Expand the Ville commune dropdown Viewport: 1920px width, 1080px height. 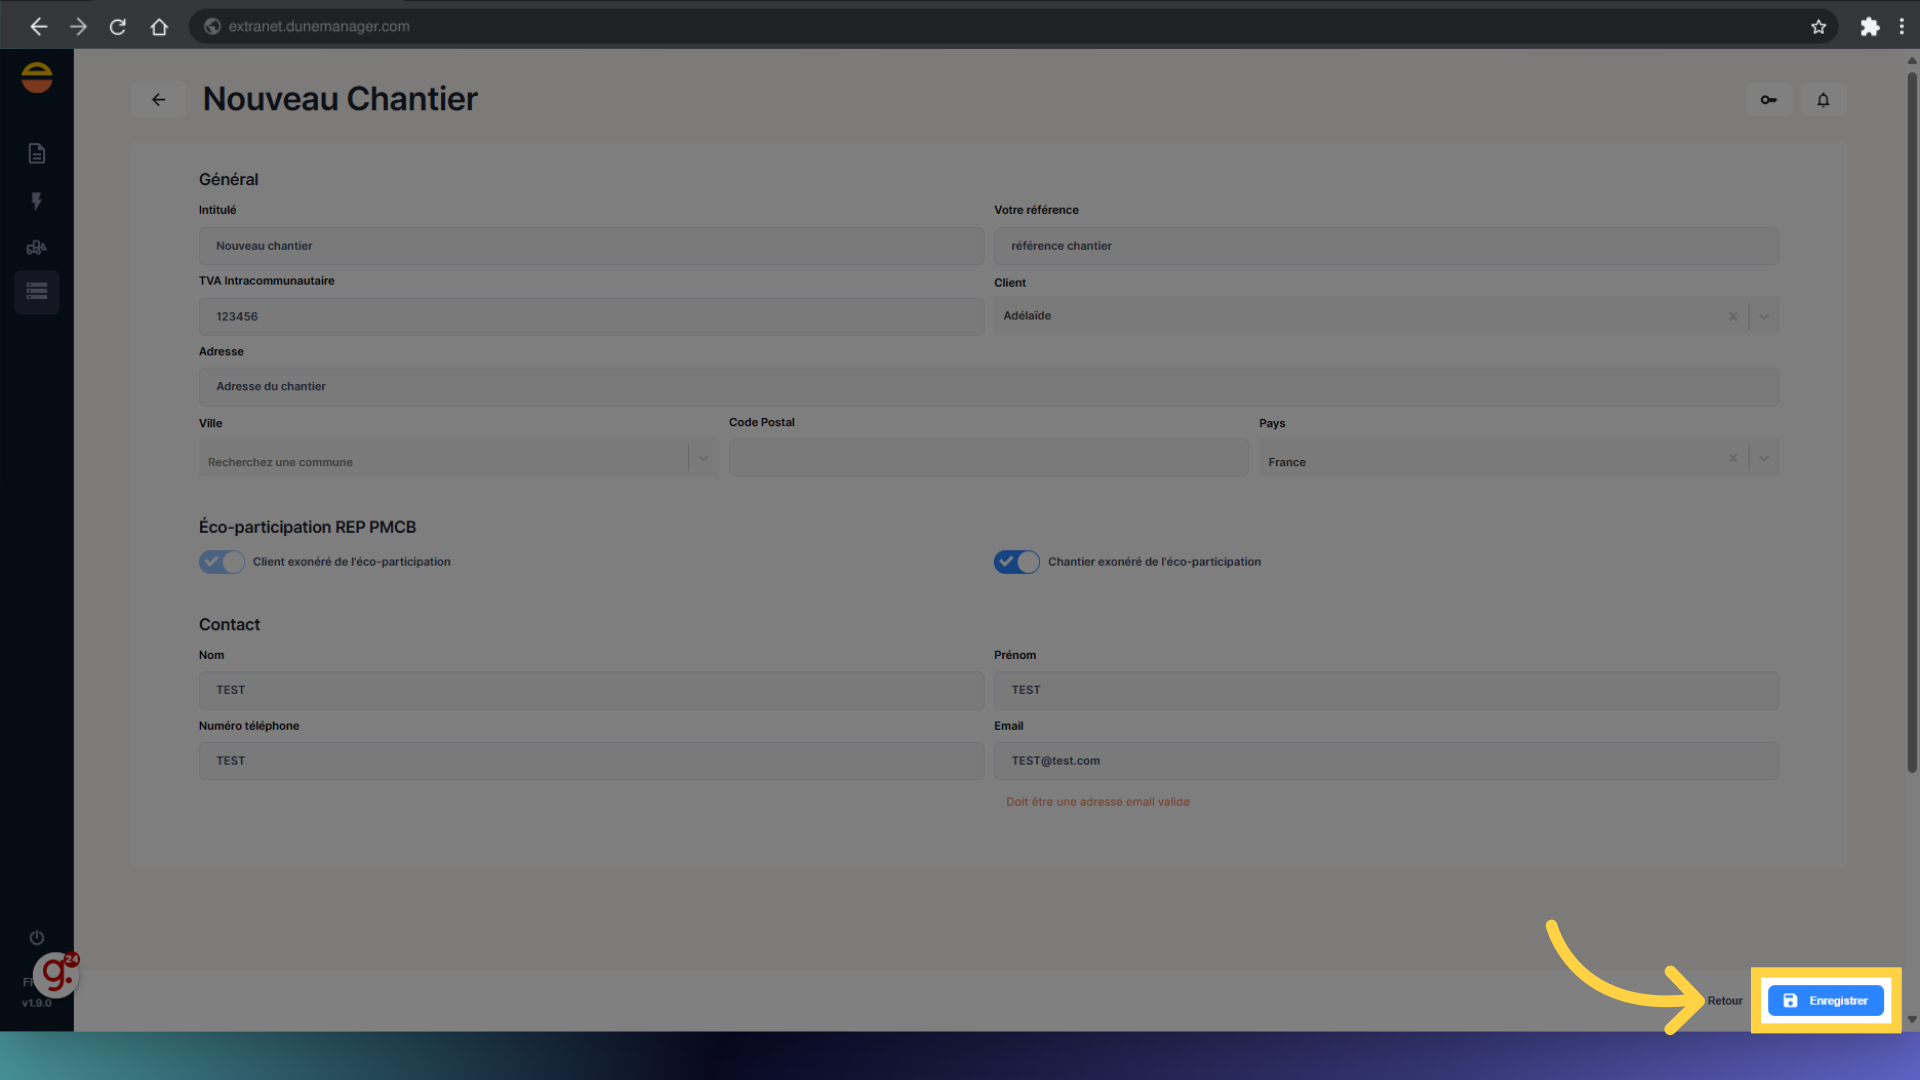(703, 459)
